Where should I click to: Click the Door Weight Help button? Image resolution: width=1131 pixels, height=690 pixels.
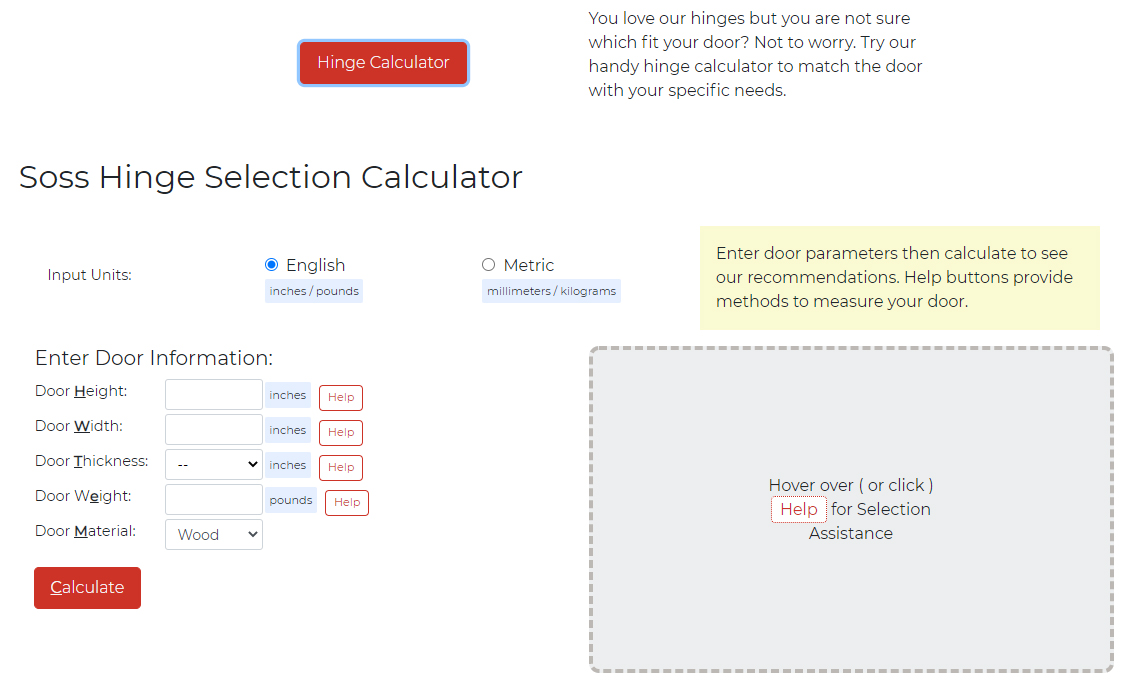click(x=346, y=502)
